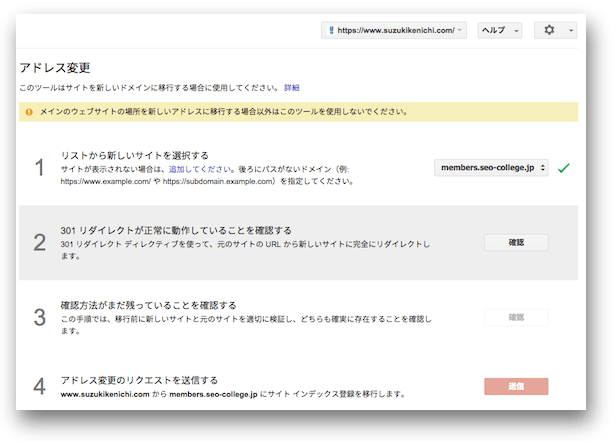Select the heading 確認方法がまだ残っていることを確認する

coord(148,305)
